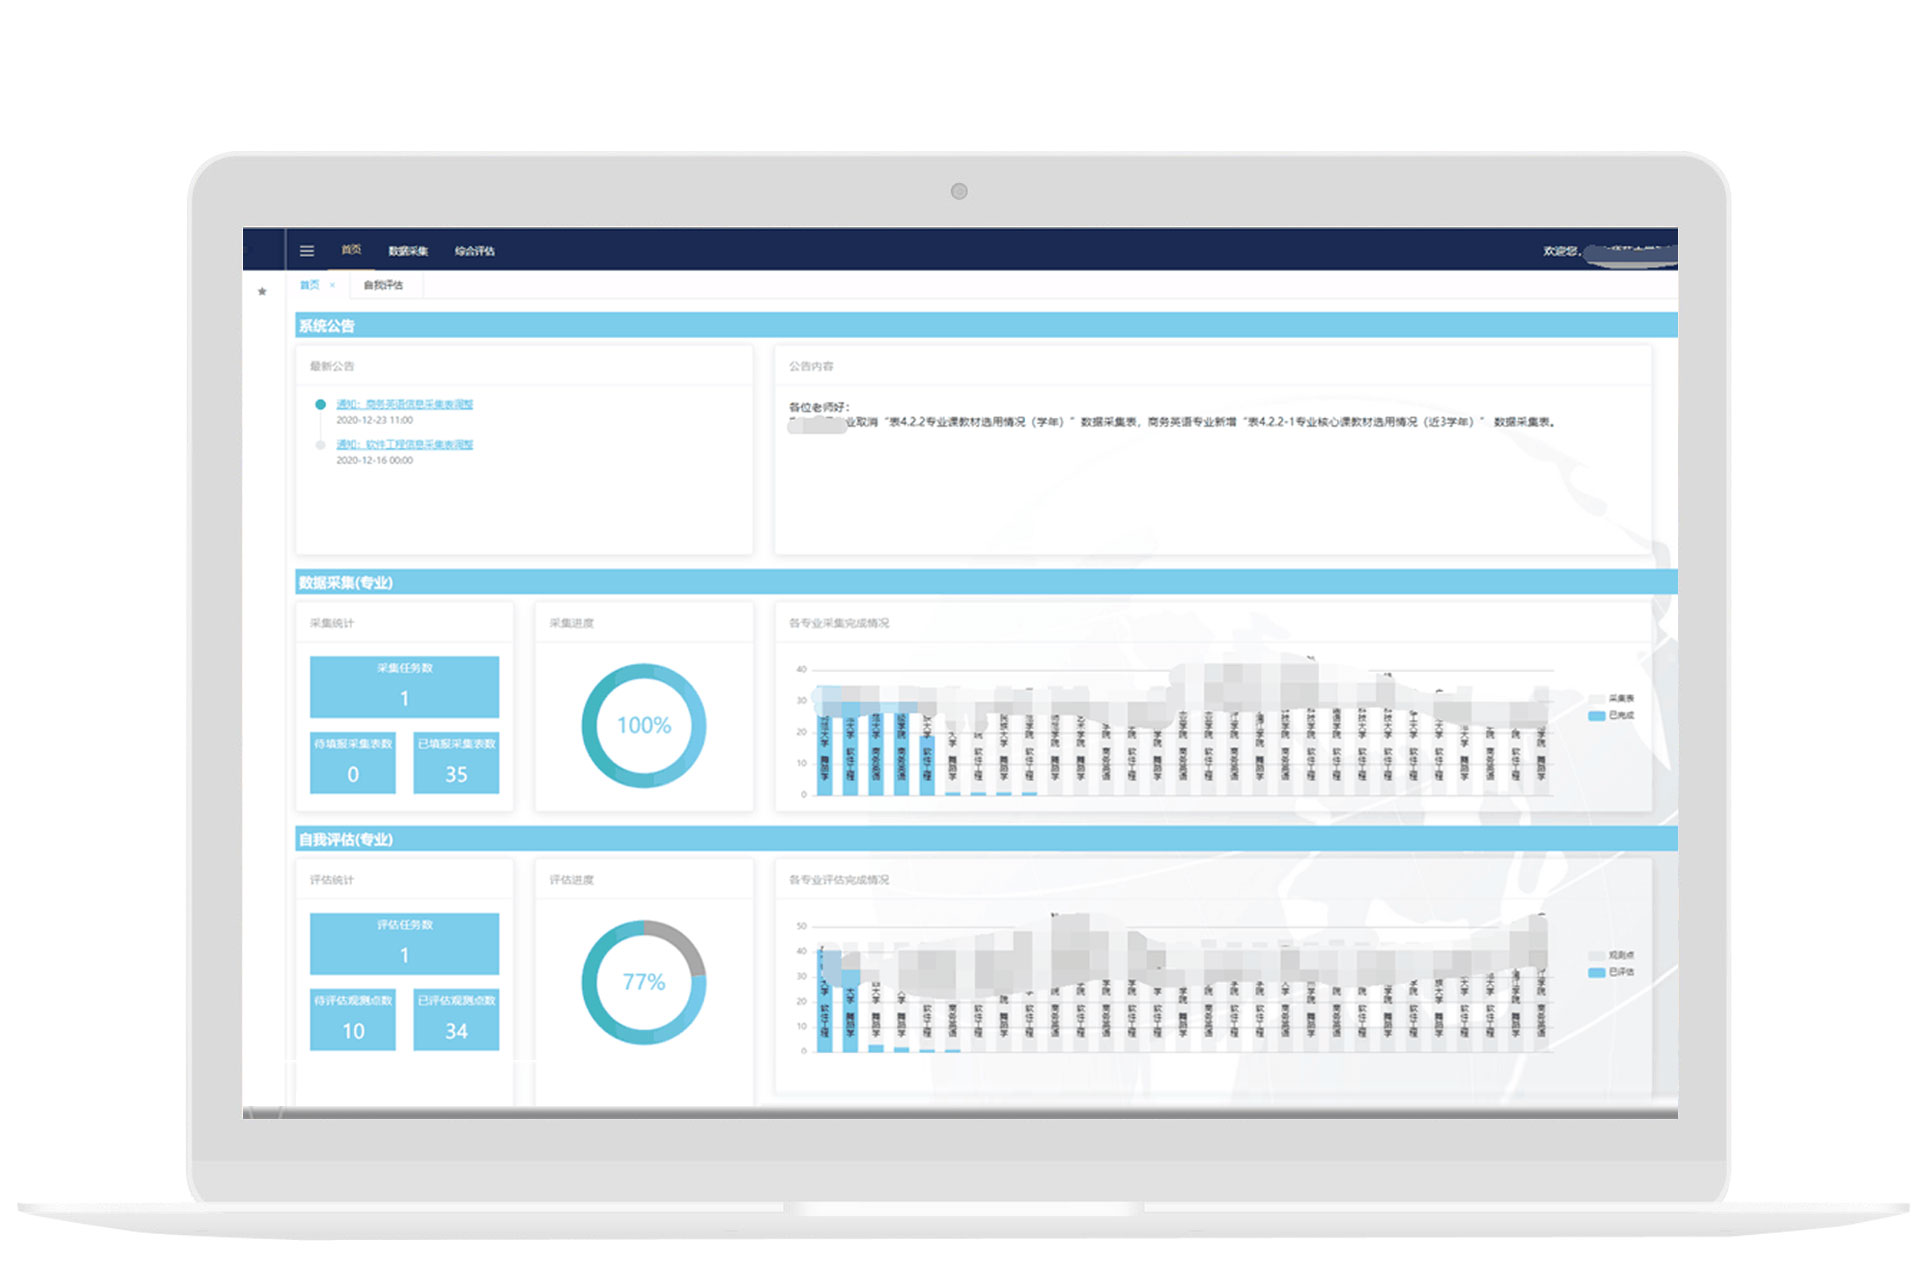Click the 采集任务数 statistic tile

point(404,686)
